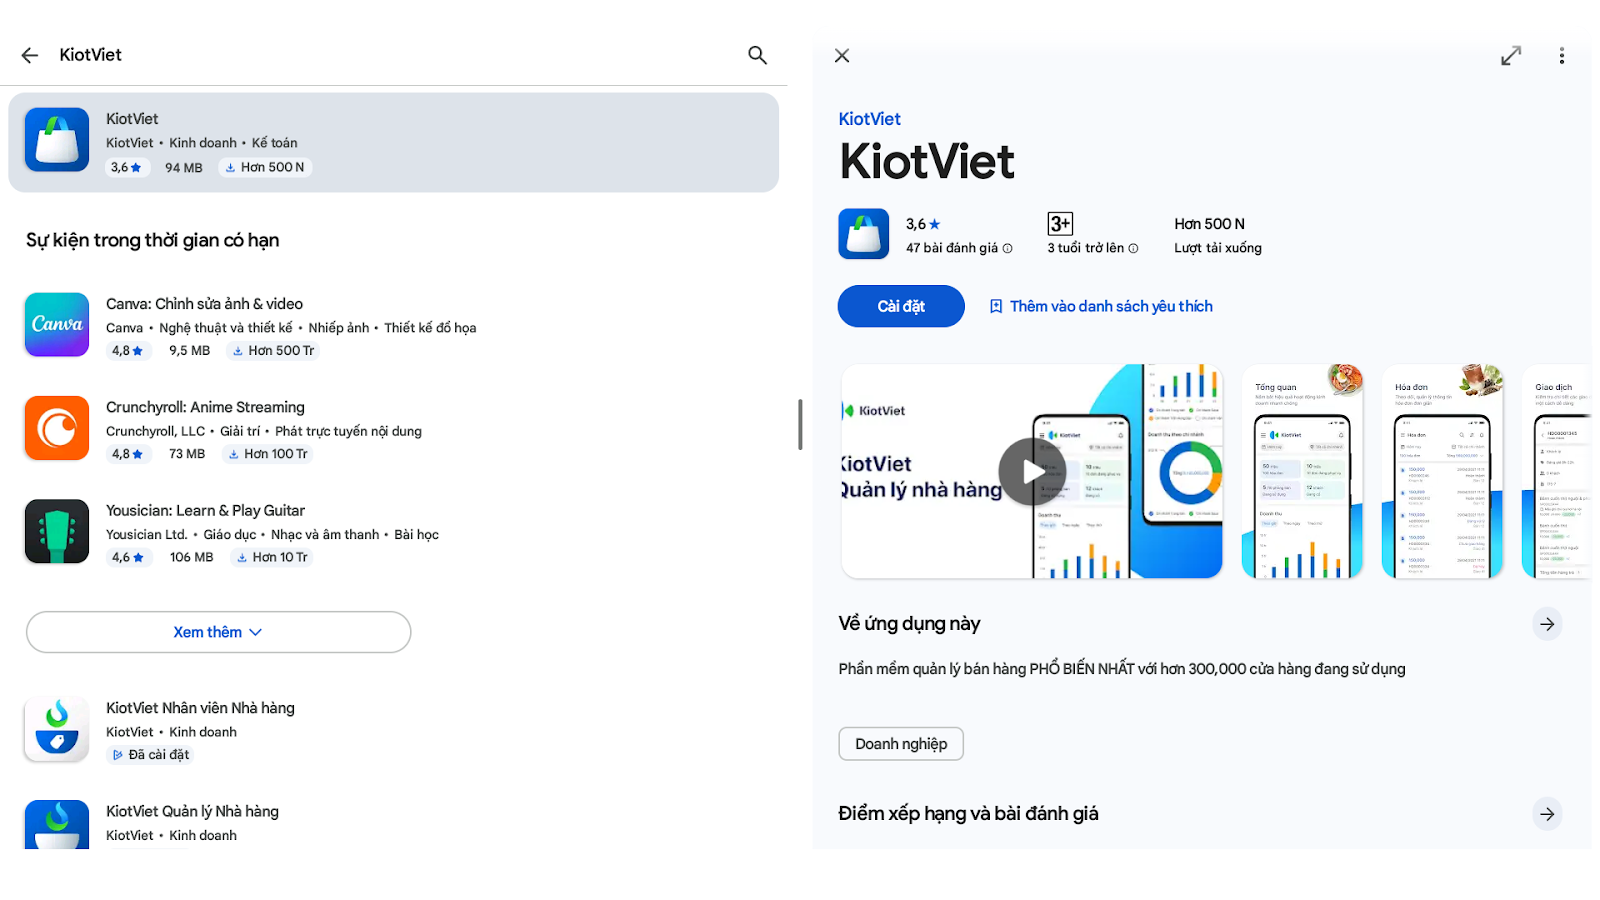
Task: Select KiotViet Nhân viên Nhà hàng title
Action: (200, 708)
